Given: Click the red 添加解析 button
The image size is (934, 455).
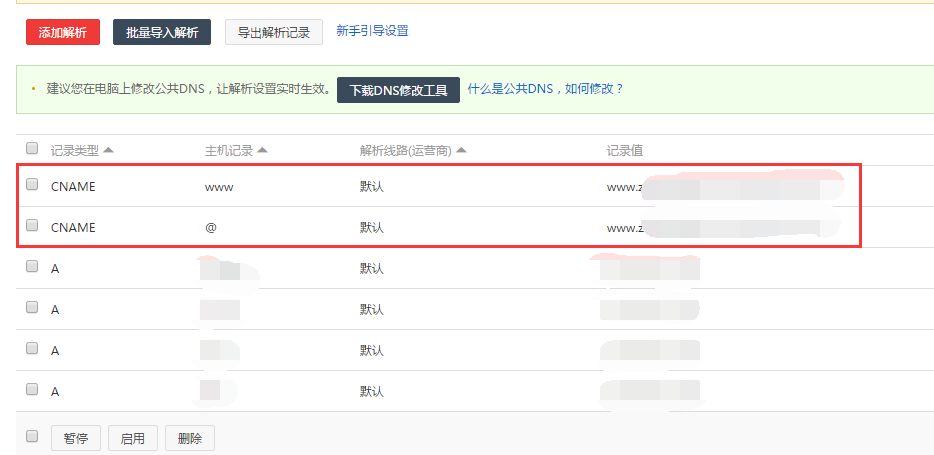Looking at the screenshot, I should click(x=63, y=32).
